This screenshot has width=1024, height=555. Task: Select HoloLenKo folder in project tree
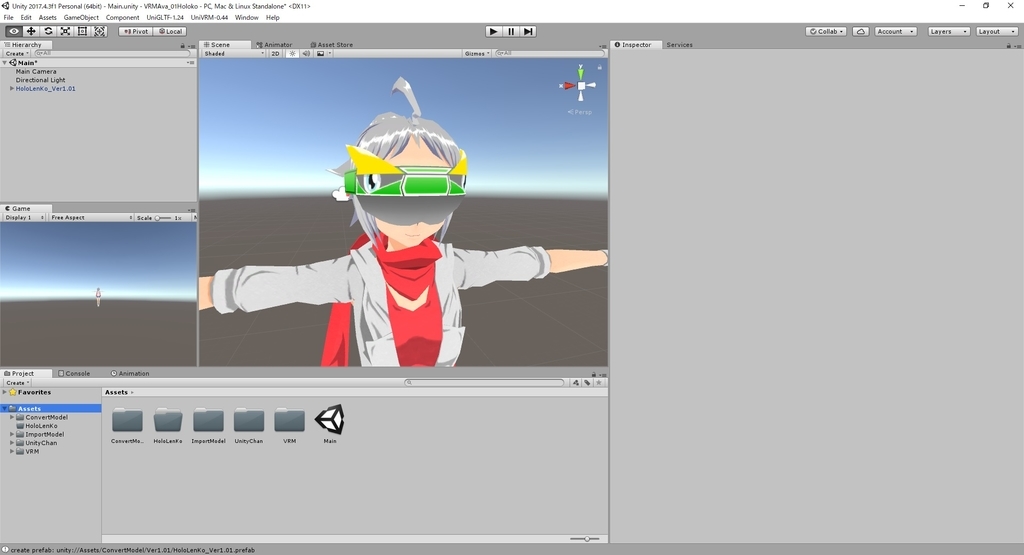pos(41,426)
